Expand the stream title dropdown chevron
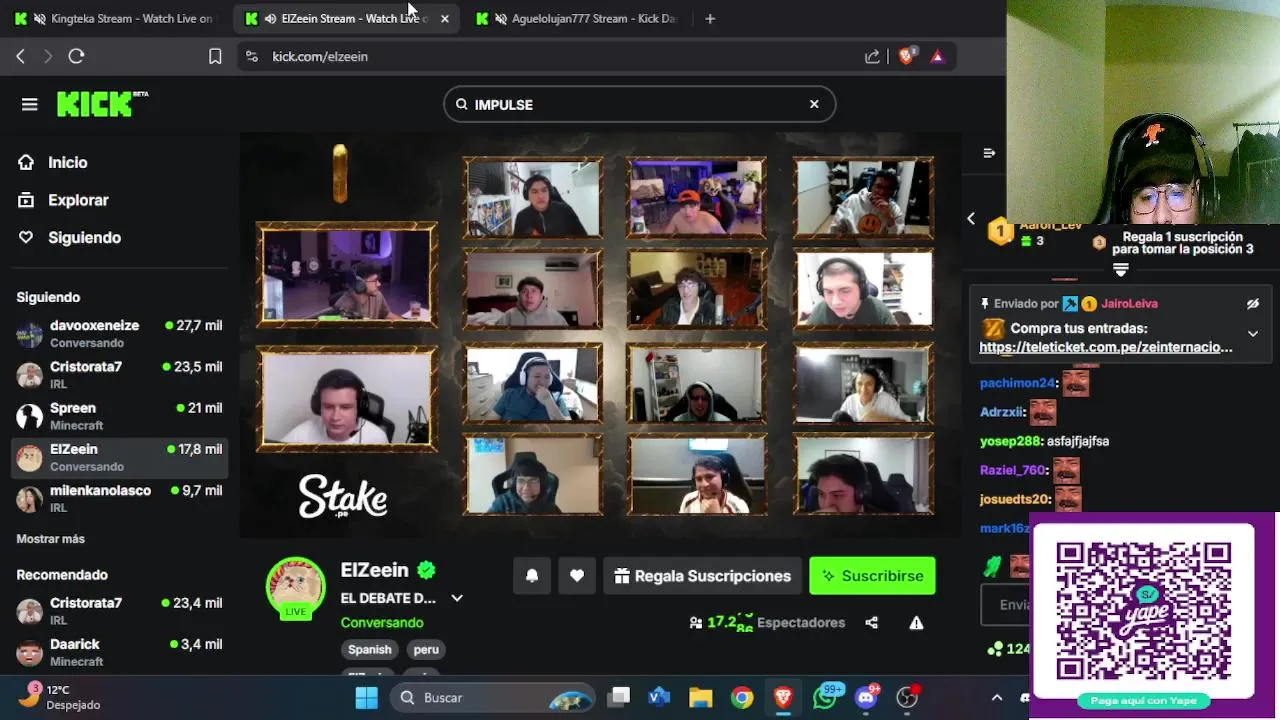Screen dimensions: 1280x720 click(457, 598)
